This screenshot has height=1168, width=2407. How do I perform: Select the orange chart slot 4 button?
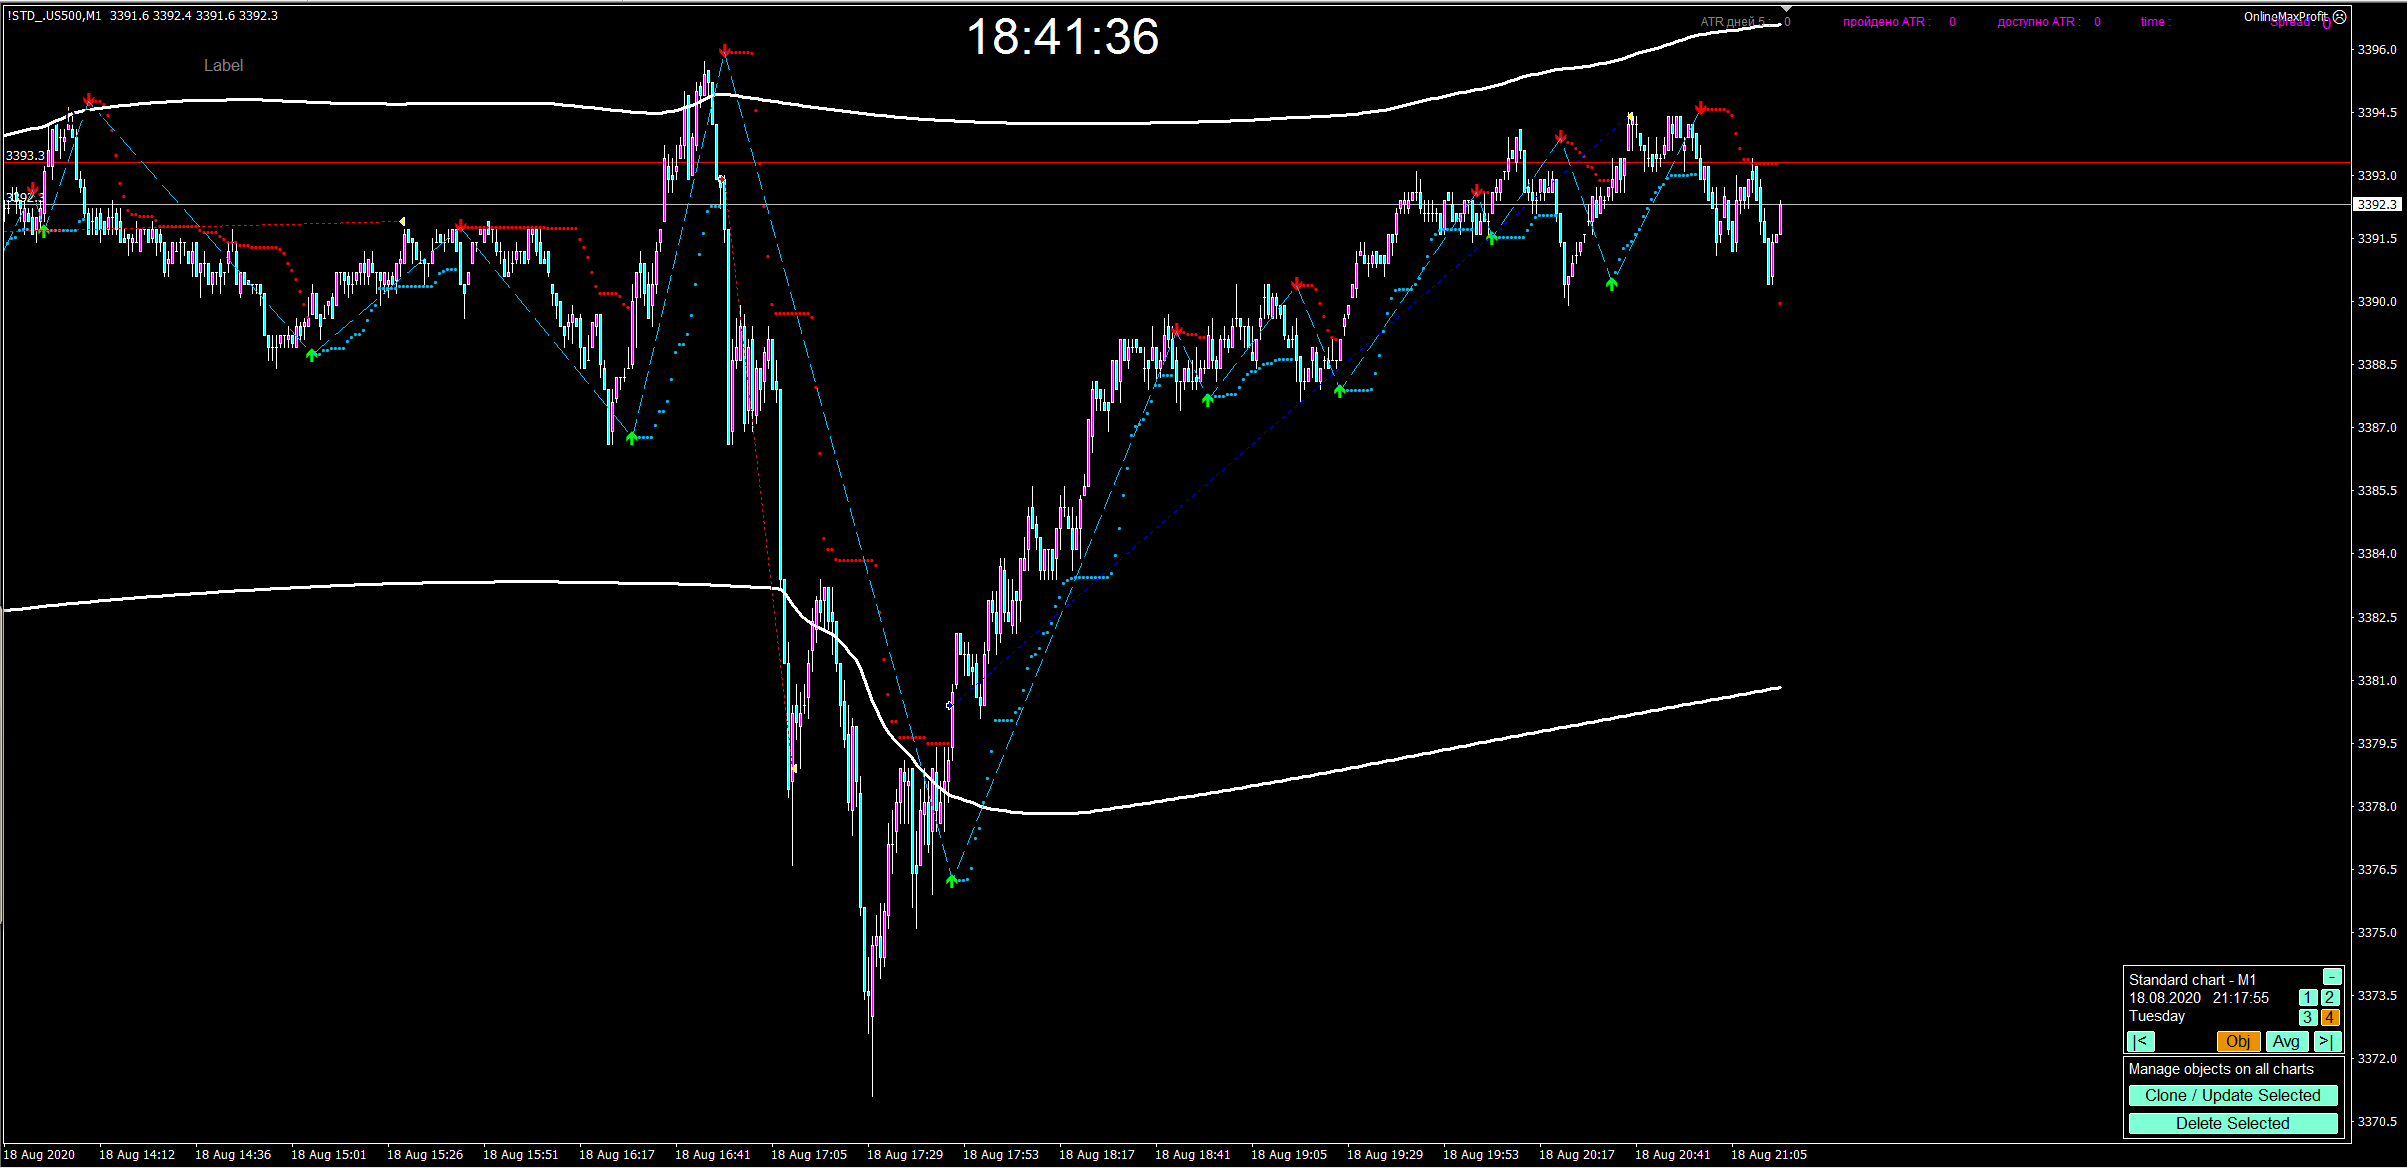point(2330,1017)
